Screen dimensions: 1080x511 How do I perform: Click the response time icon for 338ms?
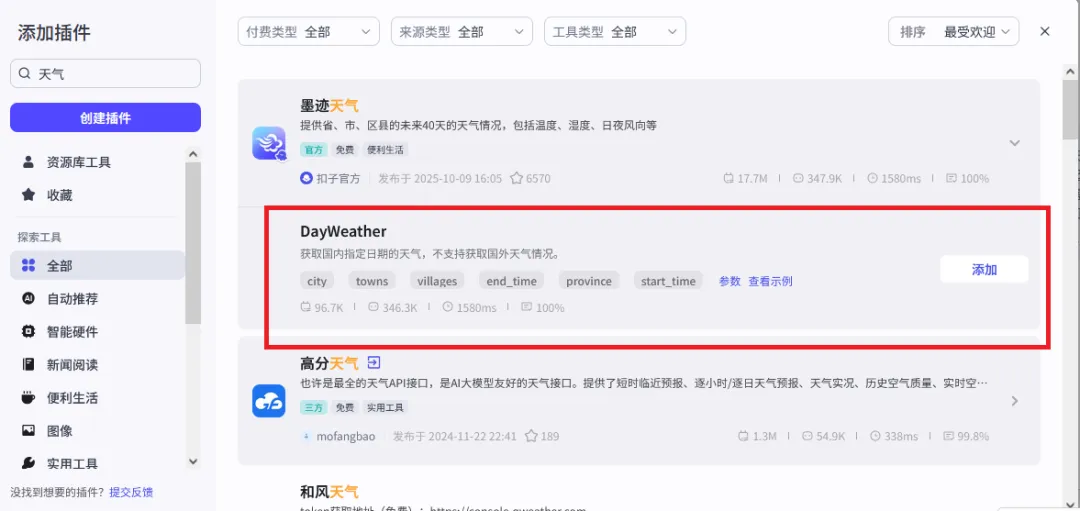pyautogui.click(x=875, y=436)
